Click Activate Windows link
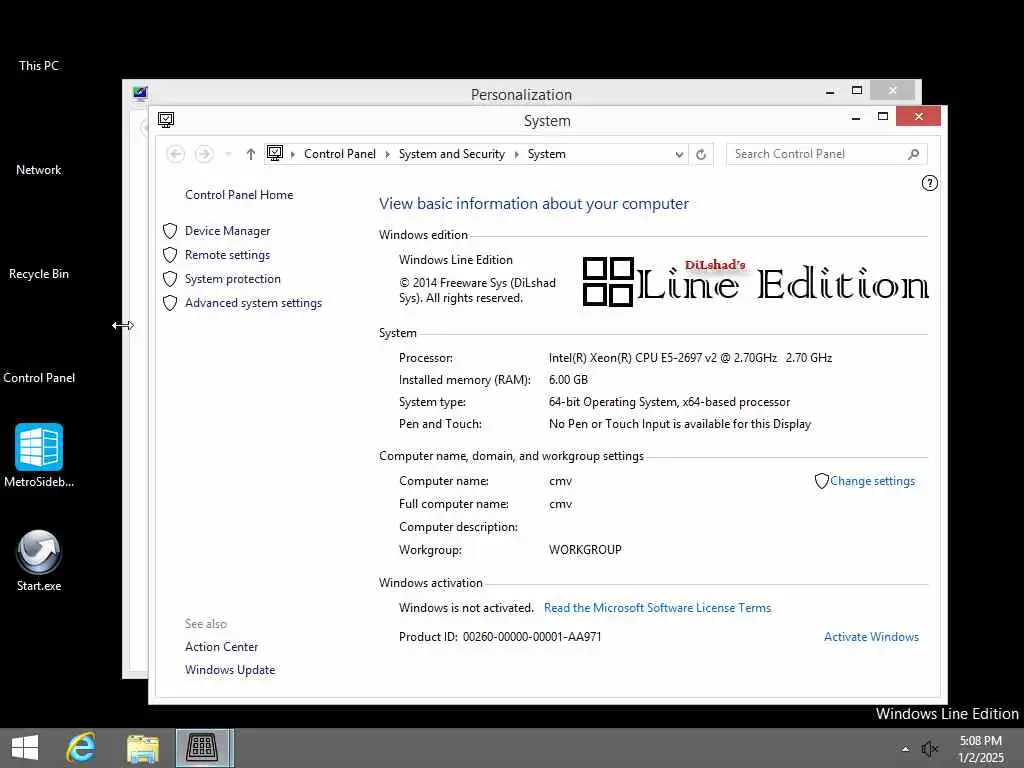Viewport: 1024px width, 768px height. tap(871, 637)
